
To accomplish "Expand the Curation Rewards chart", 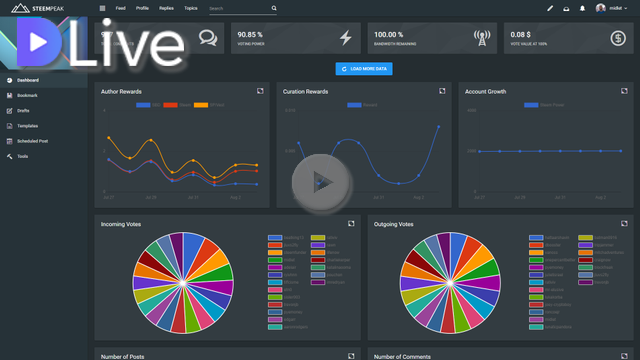I will (x=442, y=91).
